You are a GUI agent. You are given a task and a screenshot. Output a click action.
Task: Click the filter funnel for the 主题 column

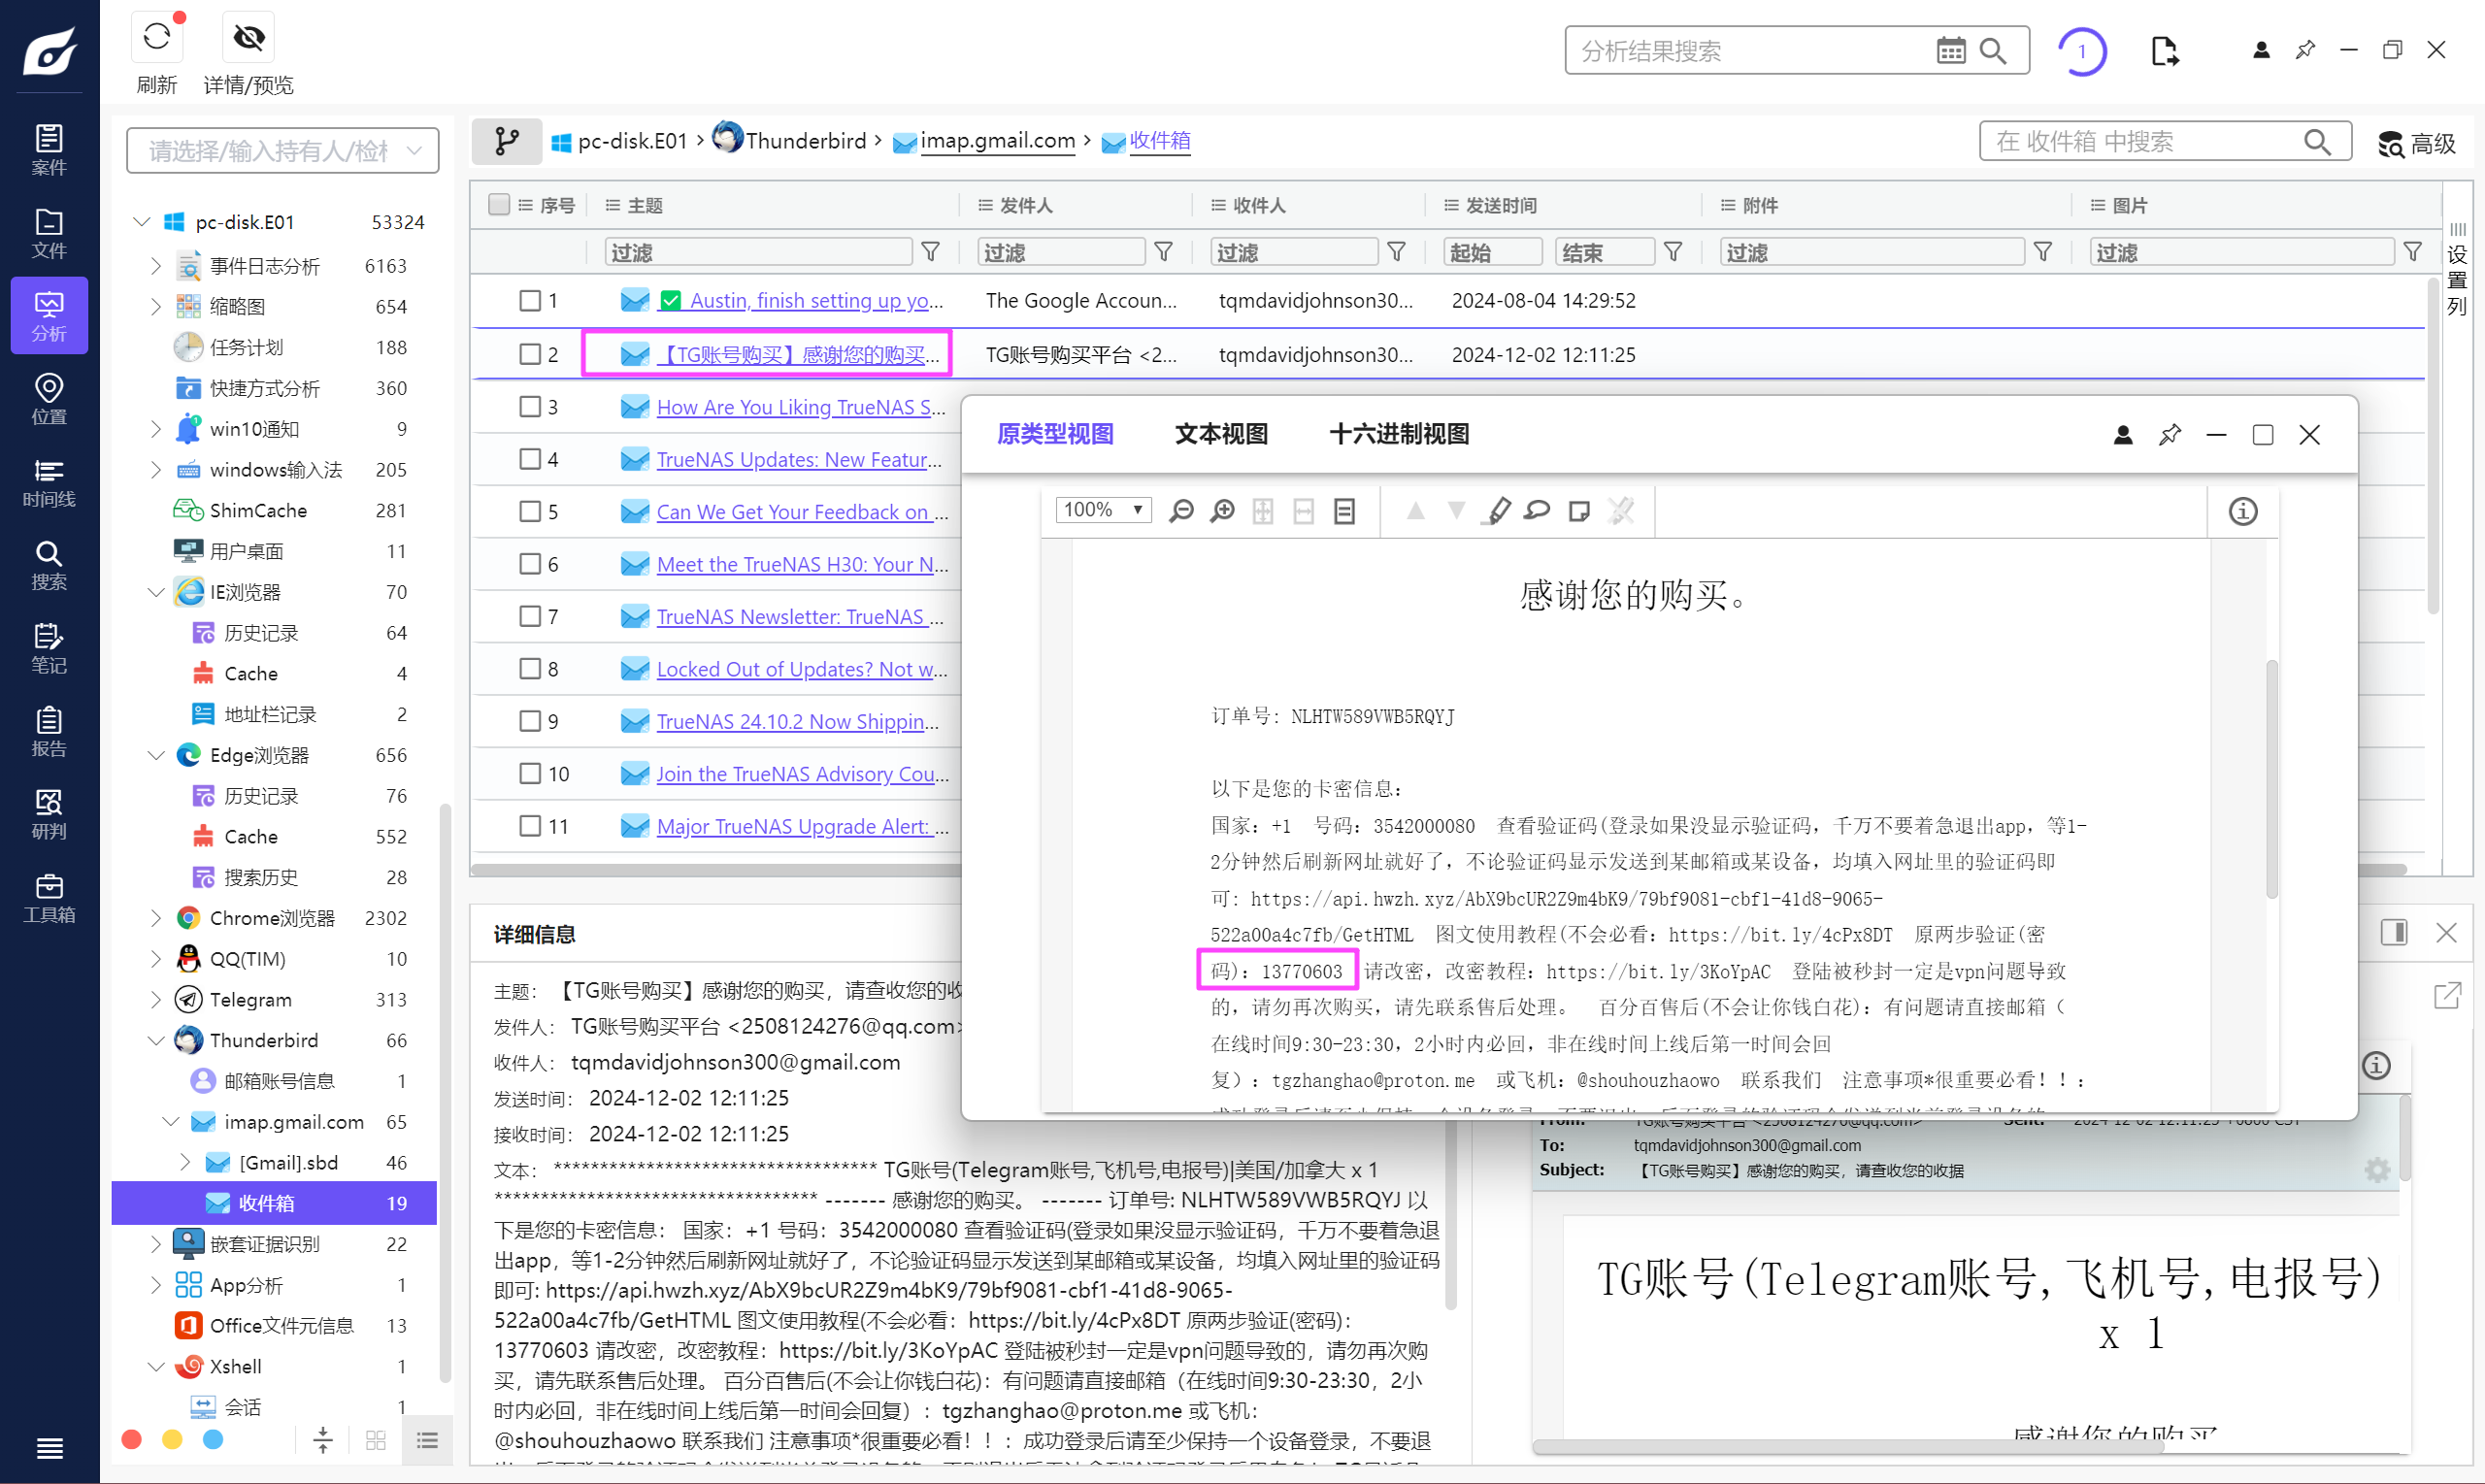tap(930, 252)
